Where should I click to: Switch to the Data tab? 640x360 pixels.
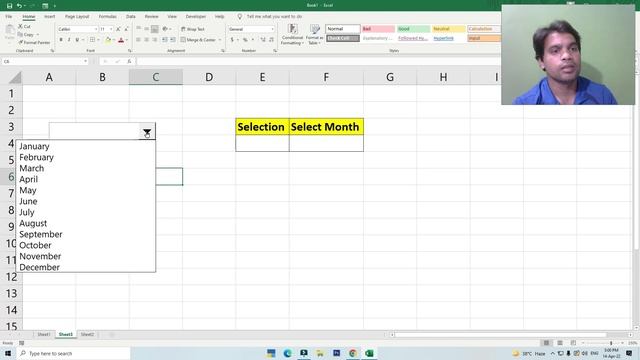[x=131, y=16]
